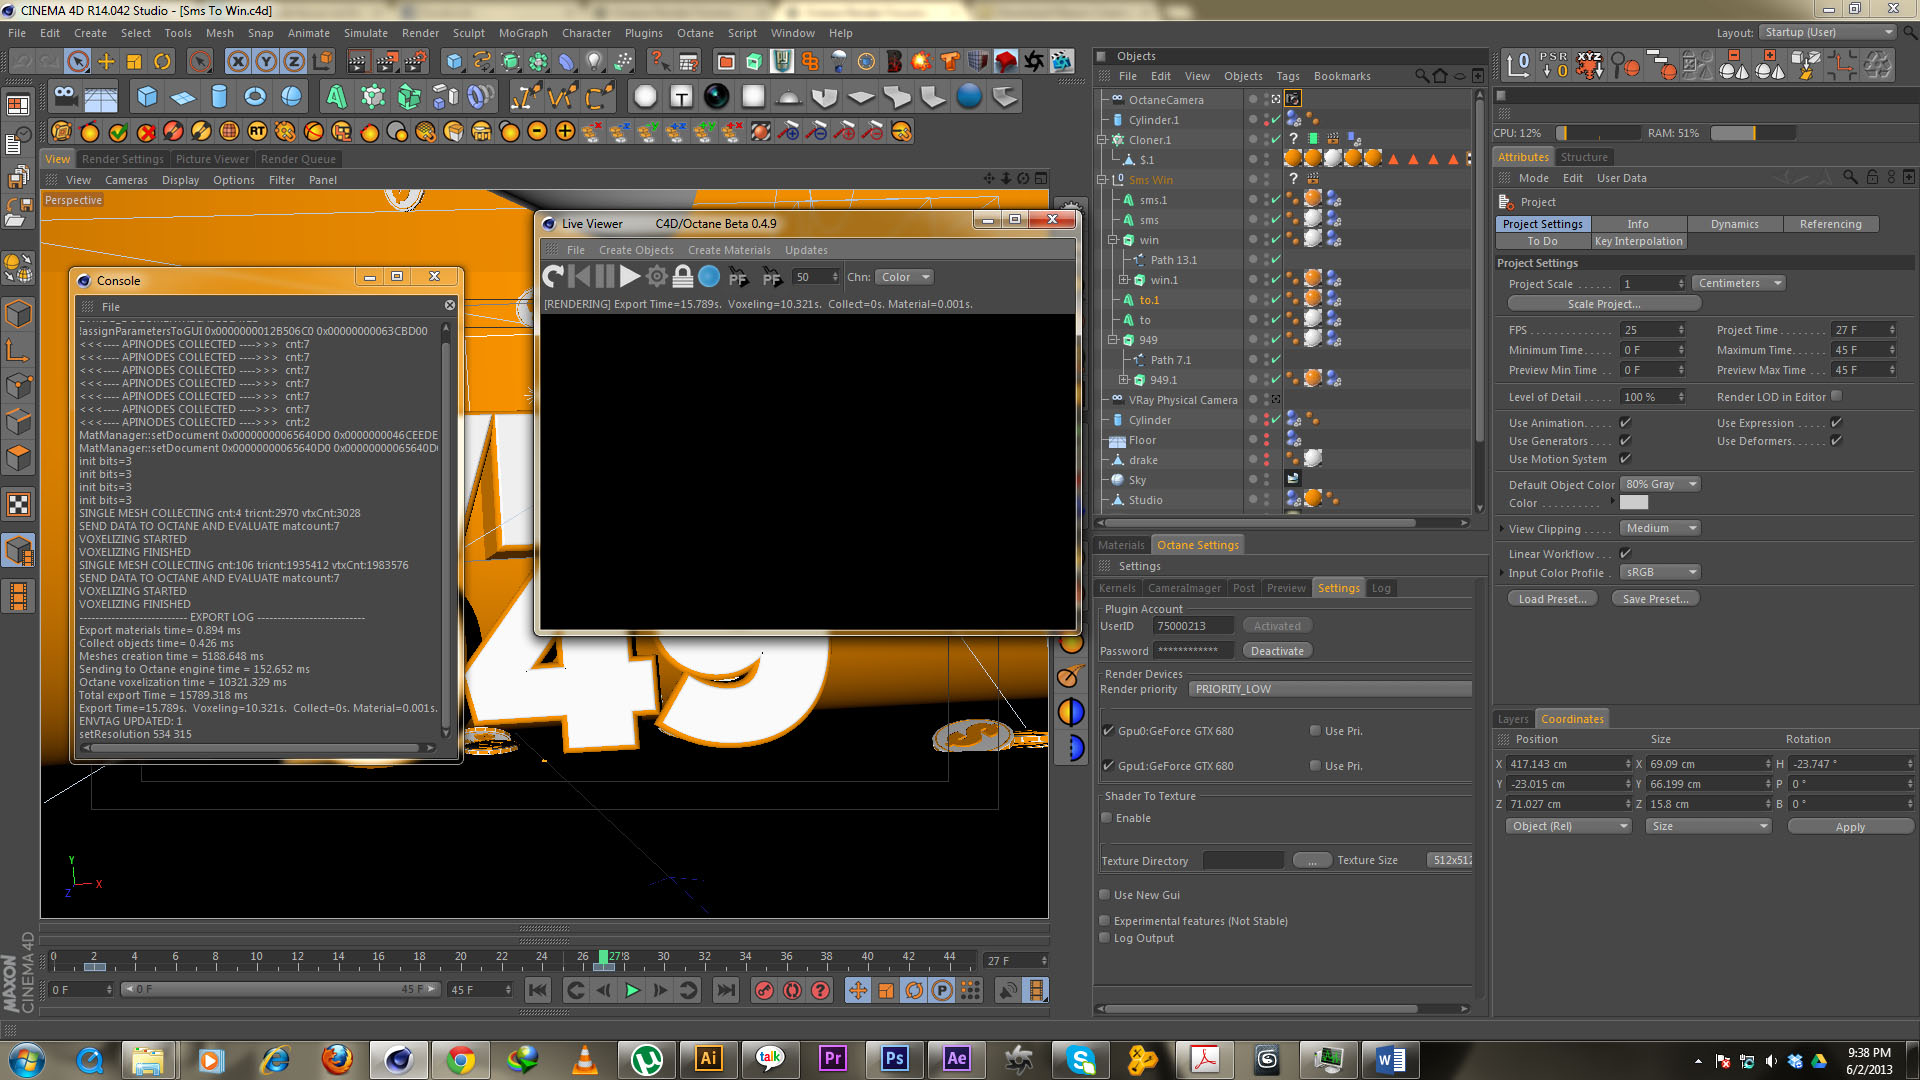Toggle Gpu0 GeForce GTX 680 checkbox

(1108, 731)
